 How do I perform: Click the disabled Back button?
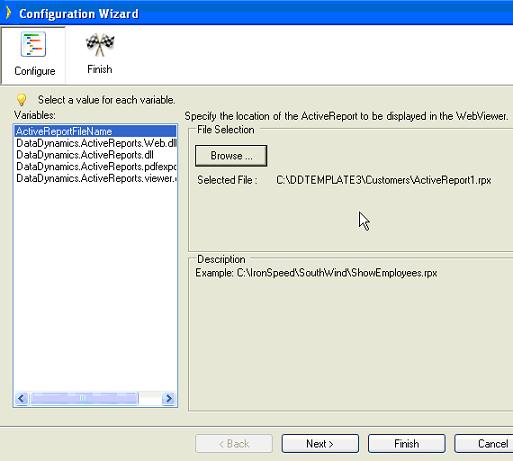pos(234,444)
